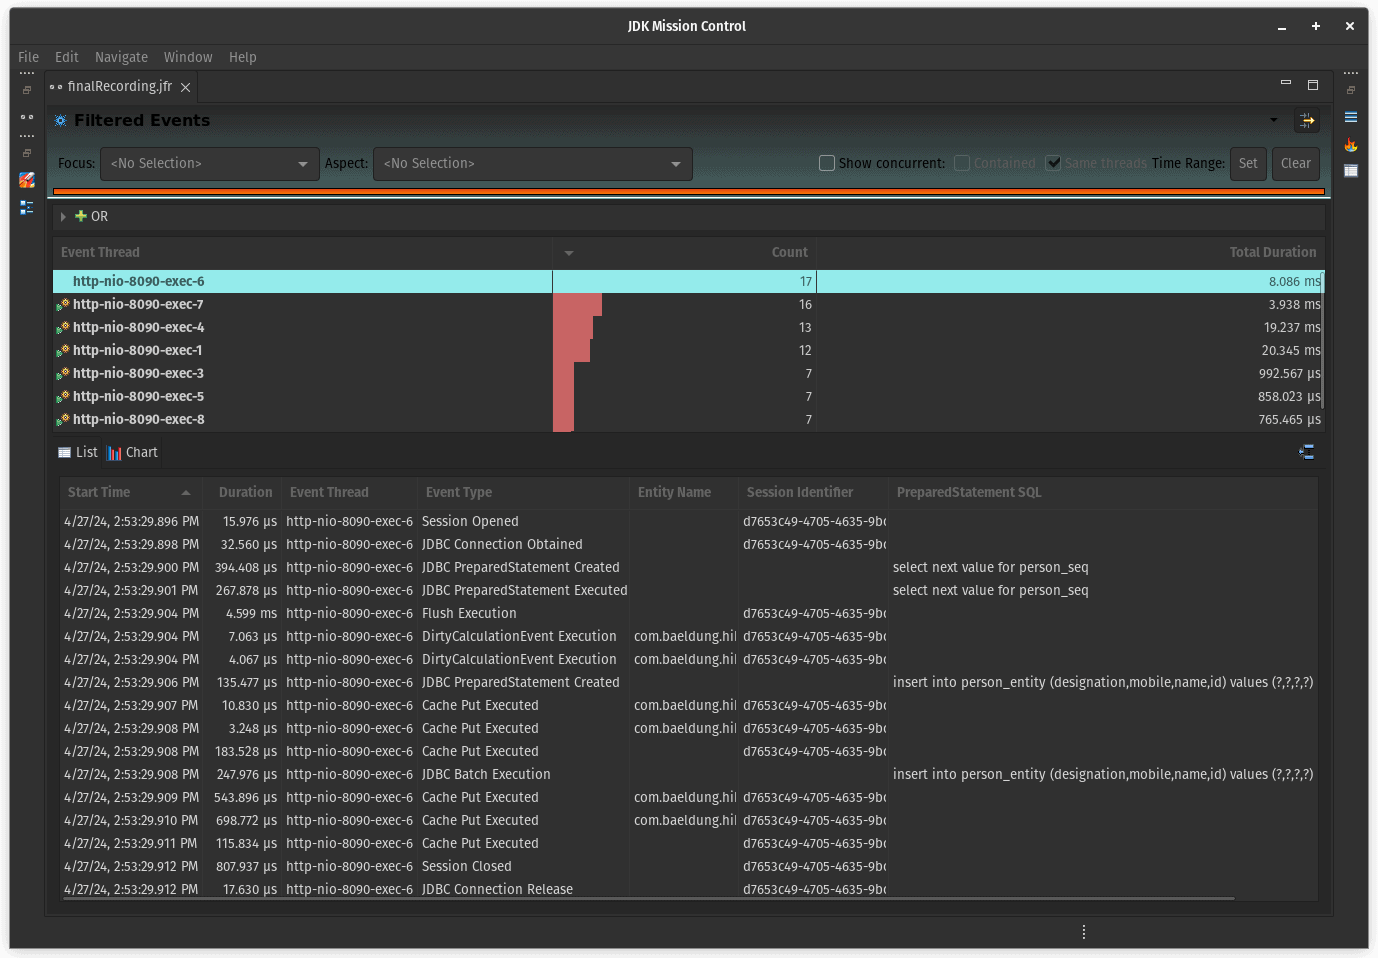Click the orange time range bar
Viewport: 1378px width, 958px height.
click(689, 191)
